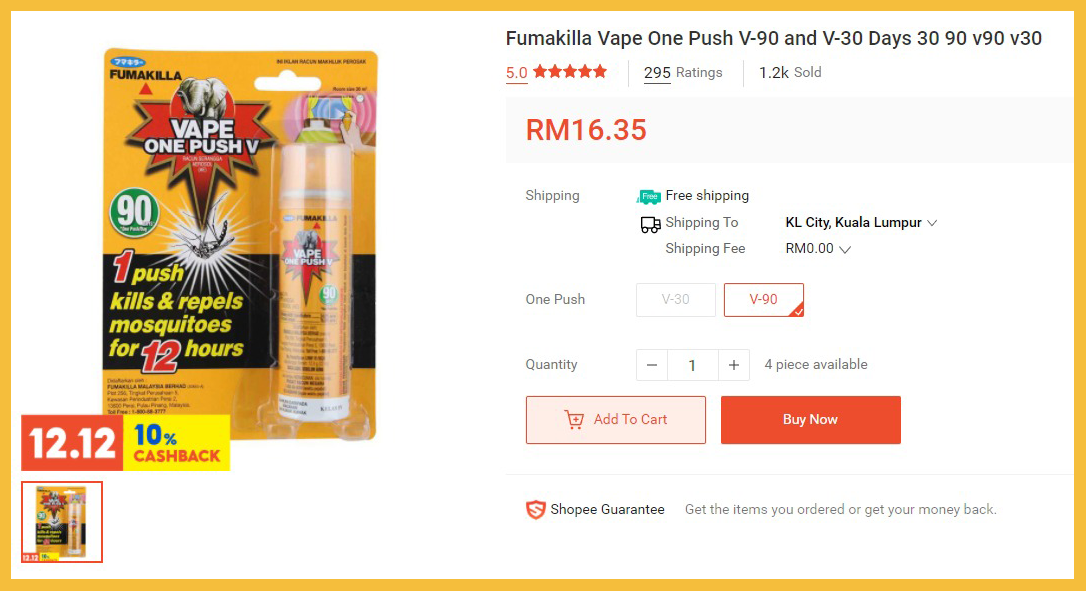Viewport: 1086px width, 591px height.
Task: Click the Buy Now button
Action: 810,420
